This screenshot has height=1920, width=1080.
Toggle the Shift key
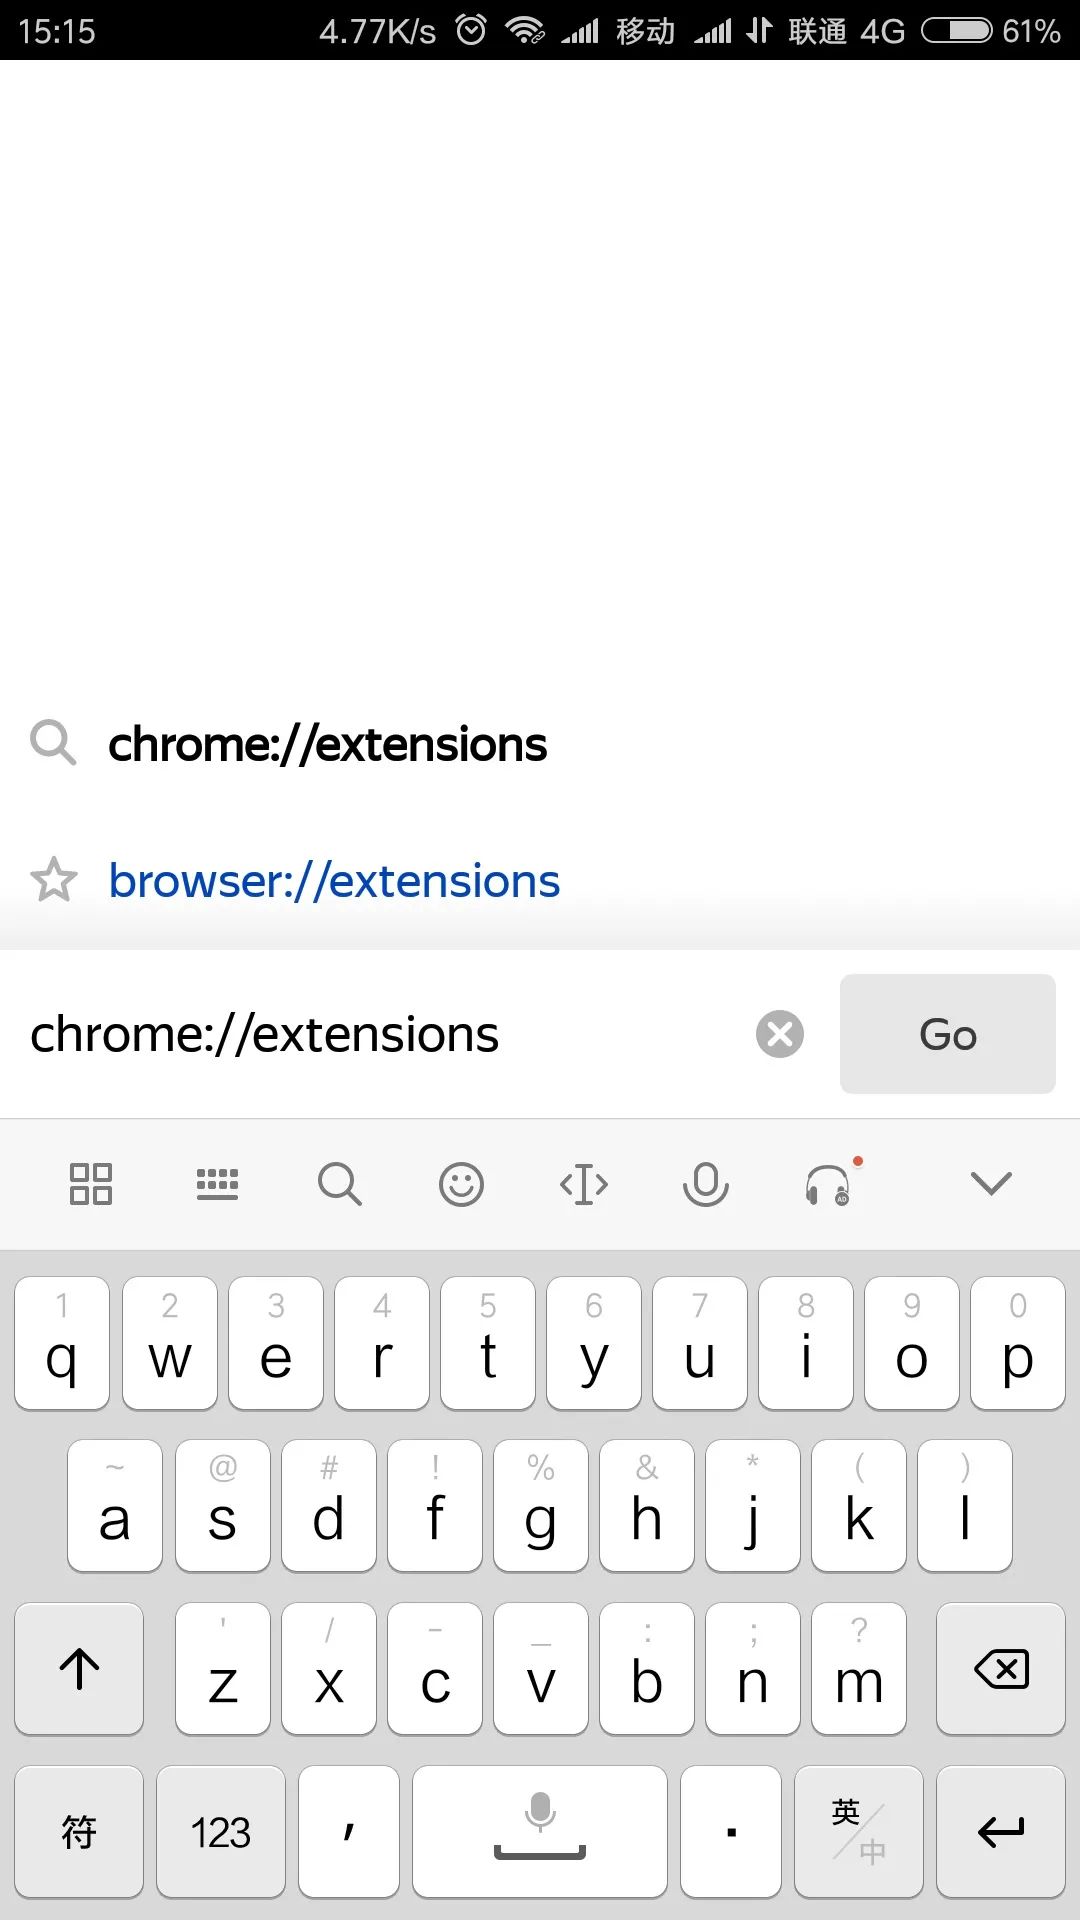pos(79,1669)
